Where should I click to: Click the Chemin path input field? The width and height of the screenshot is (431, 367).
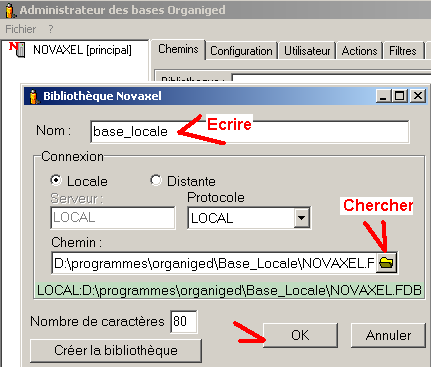pos(214,263)
